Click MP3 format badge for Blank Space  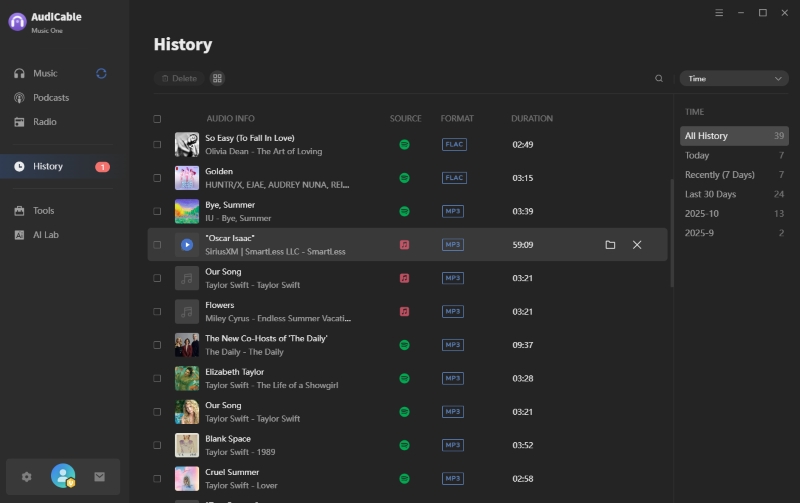453,445
